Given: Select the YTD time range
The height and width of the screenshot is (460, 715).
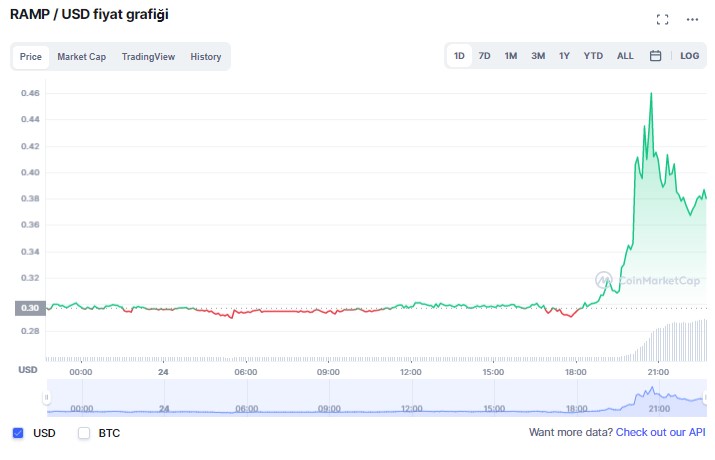Looking at the screenshot, I should [x=593, y=56].
